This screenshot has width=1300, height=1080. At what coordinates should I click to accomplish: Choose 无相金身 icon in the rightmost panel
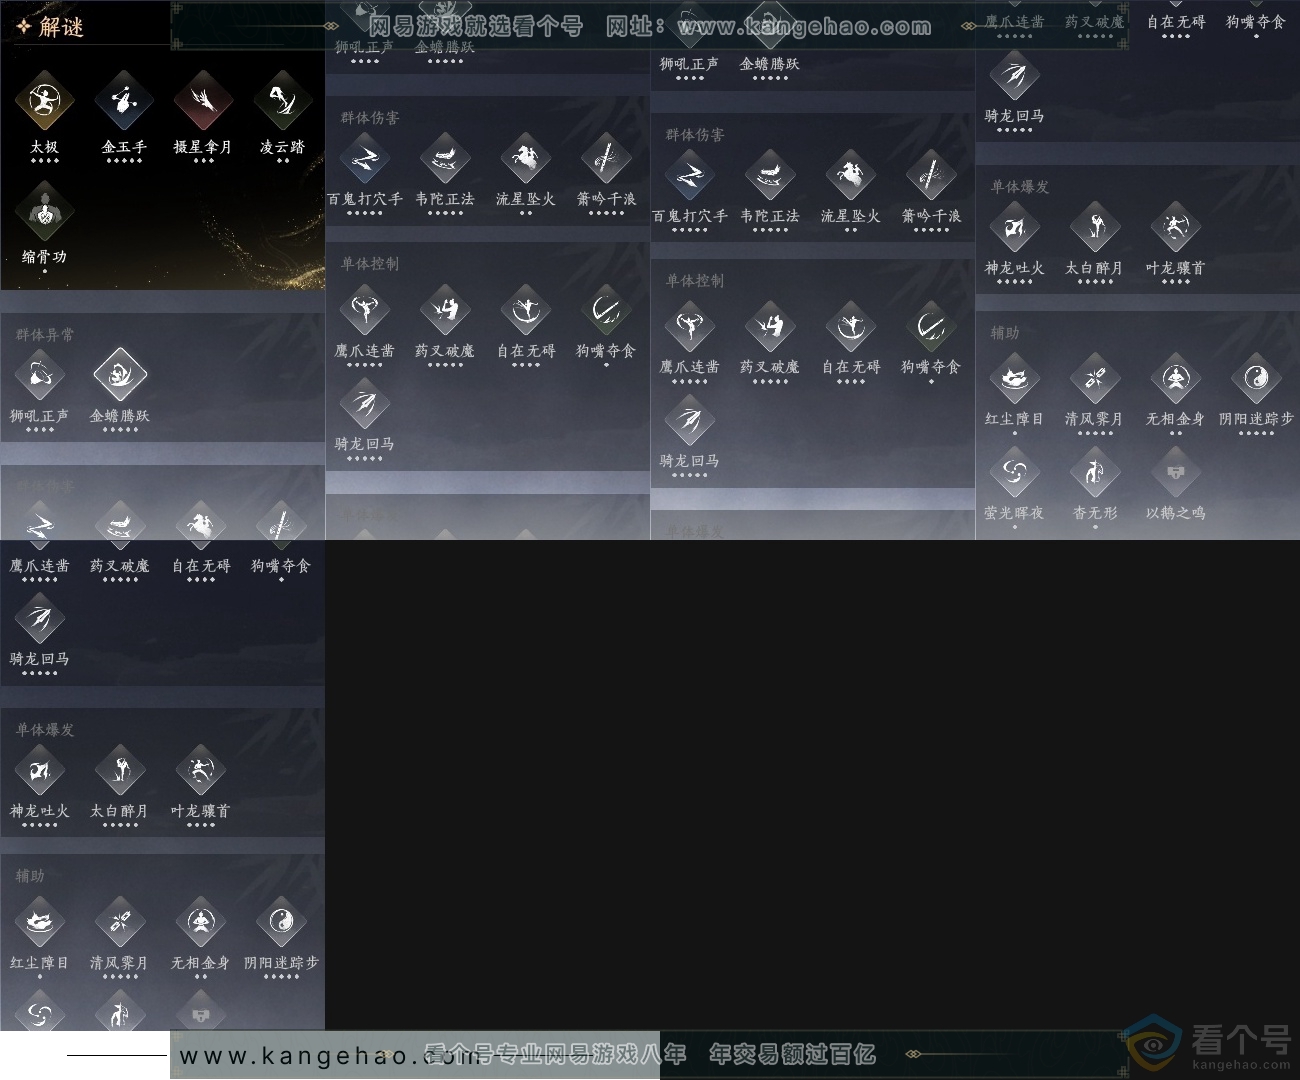pyautogui.click(x=1175, y=378)
